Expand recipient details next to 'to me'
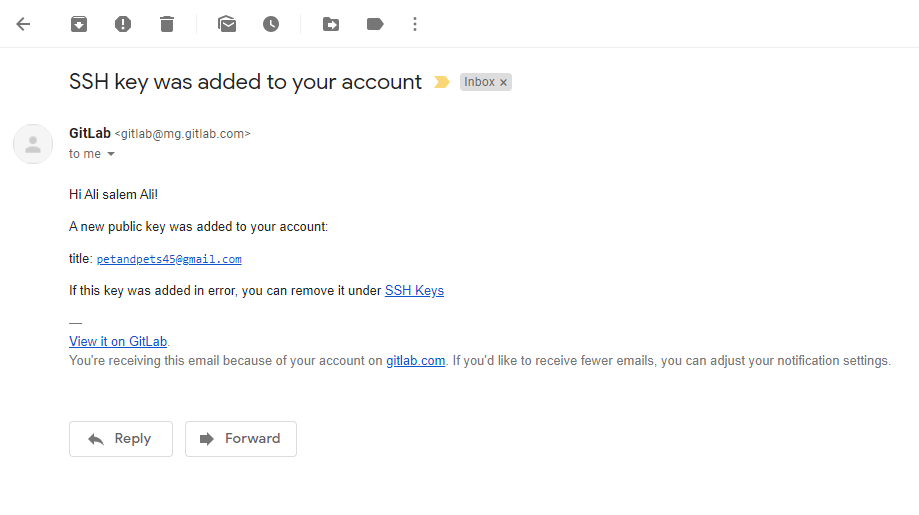This screenshot has height=515, width=919. pyautogui.click(x=111, y=154)
